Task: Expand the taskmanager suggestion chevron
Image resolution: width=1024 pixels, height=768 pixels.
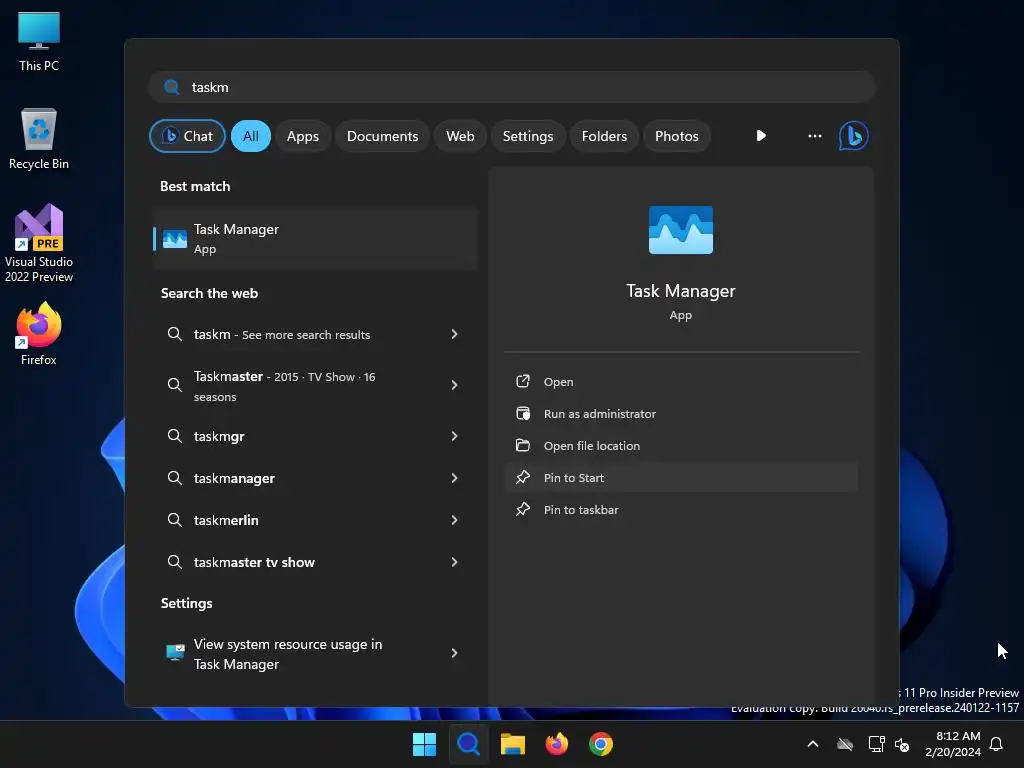Action: 455,478
